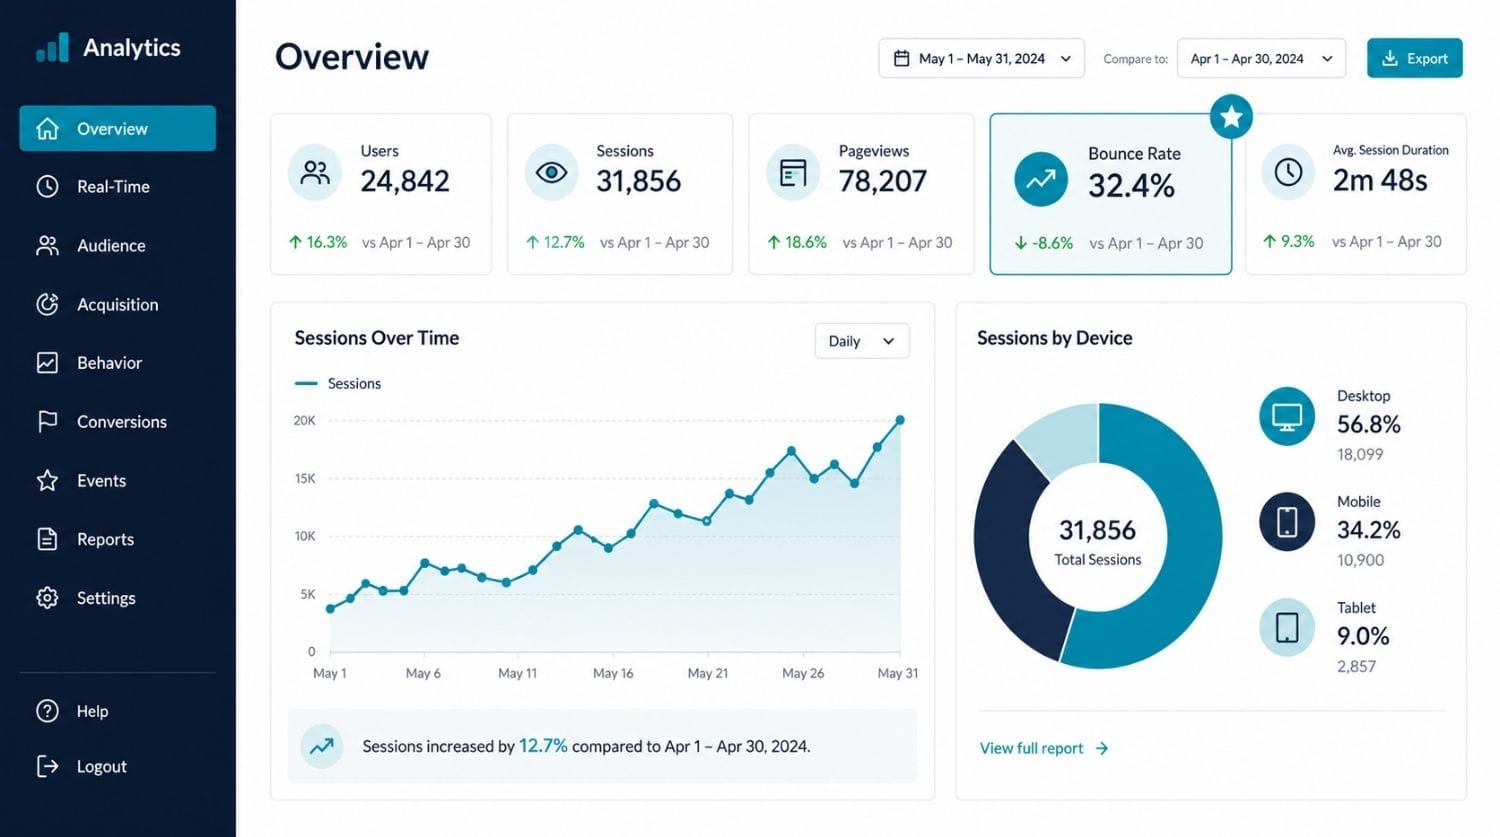Screen dimensions: 1500x837
Task: Click the trend icon in sessions insight banner
Action: [322, 746]
